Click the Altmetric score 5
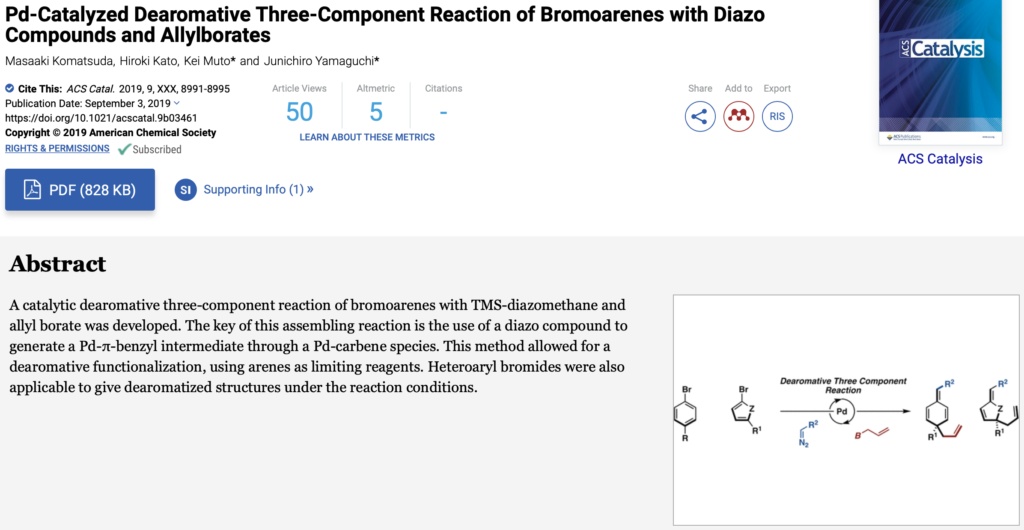The image size is (1024, 530). 376,111
